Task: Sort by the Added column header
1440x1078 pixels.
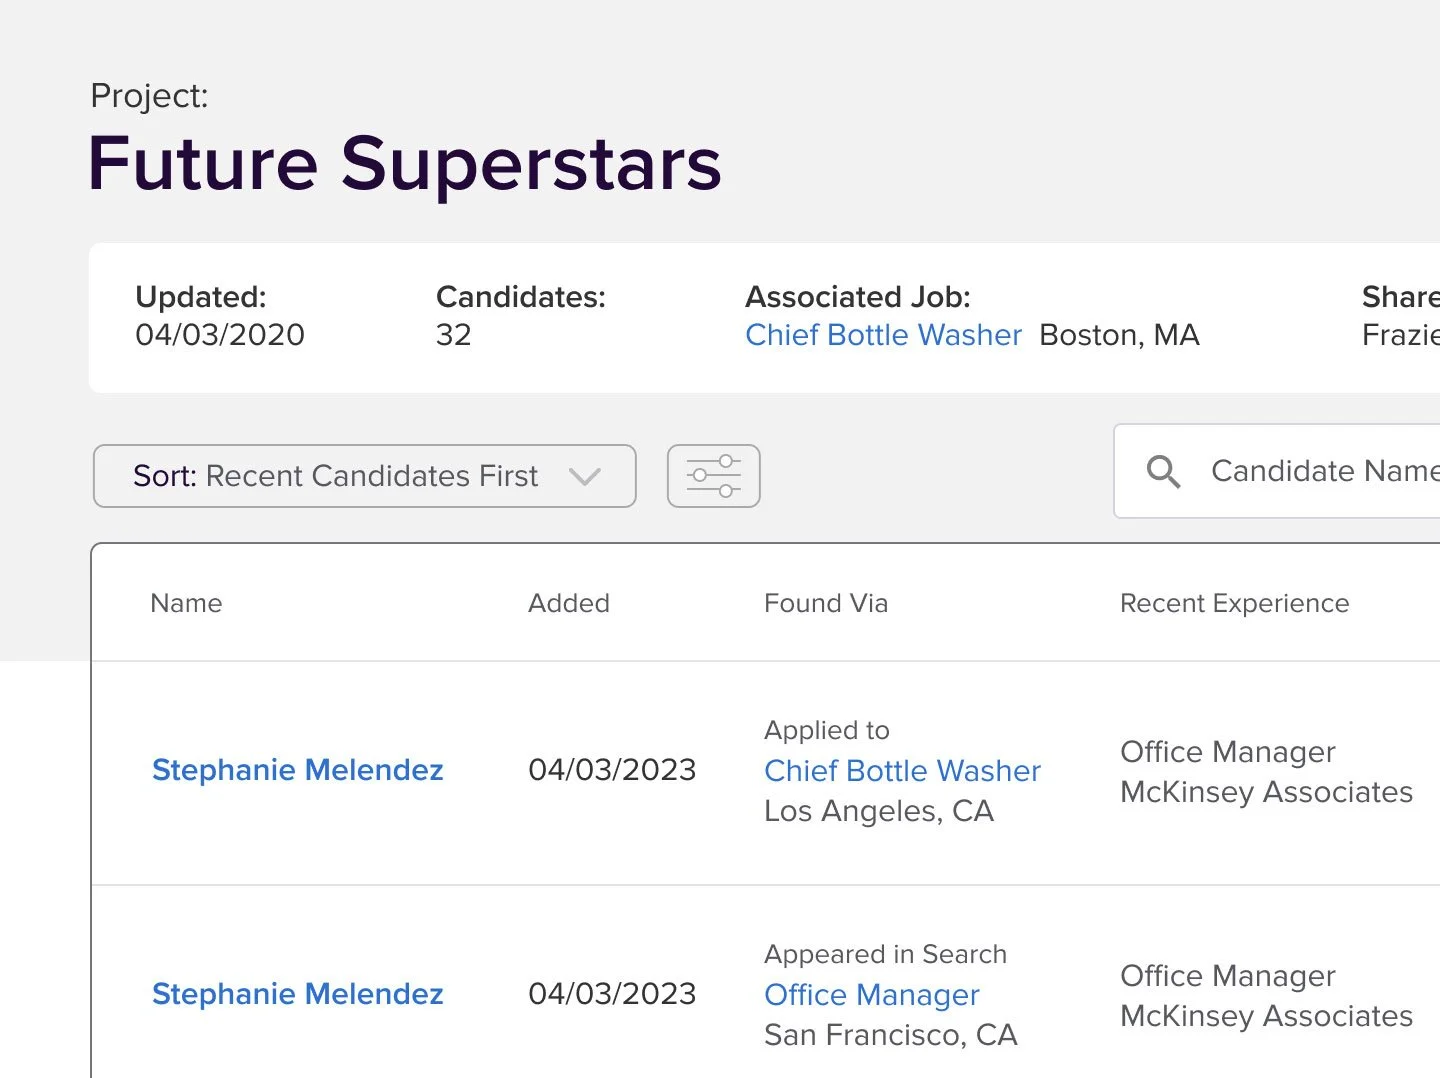Action: coord(568,603)
